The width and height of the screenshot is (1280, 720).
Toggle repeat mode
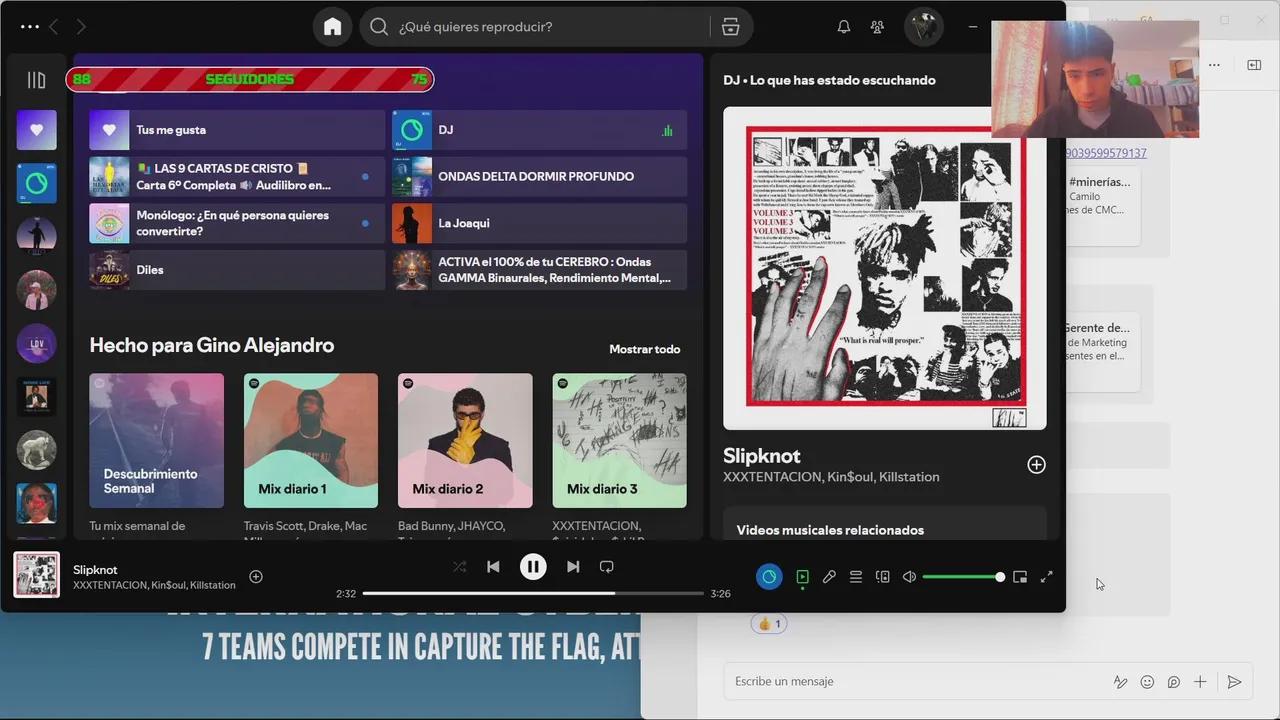(606, 567)
